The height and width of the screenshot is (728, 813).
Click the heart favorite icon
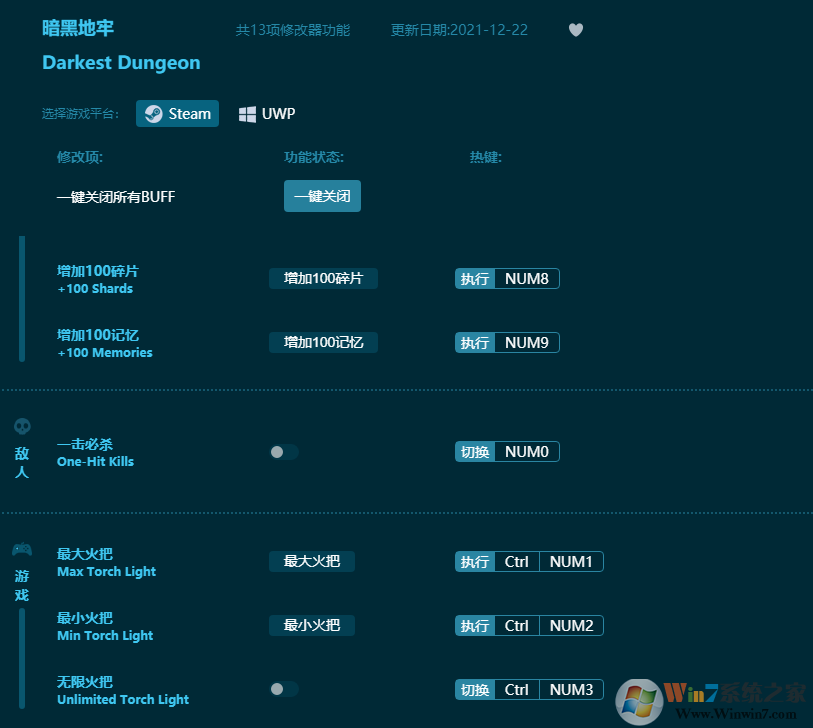(x=576, y=30)
